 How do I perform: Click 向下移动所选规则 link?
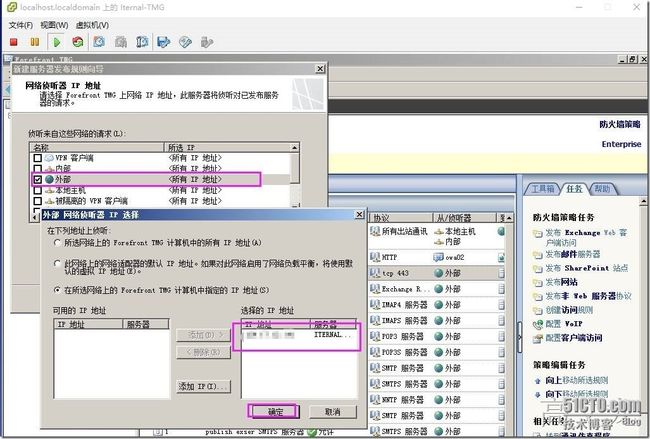tap(577, 394)
